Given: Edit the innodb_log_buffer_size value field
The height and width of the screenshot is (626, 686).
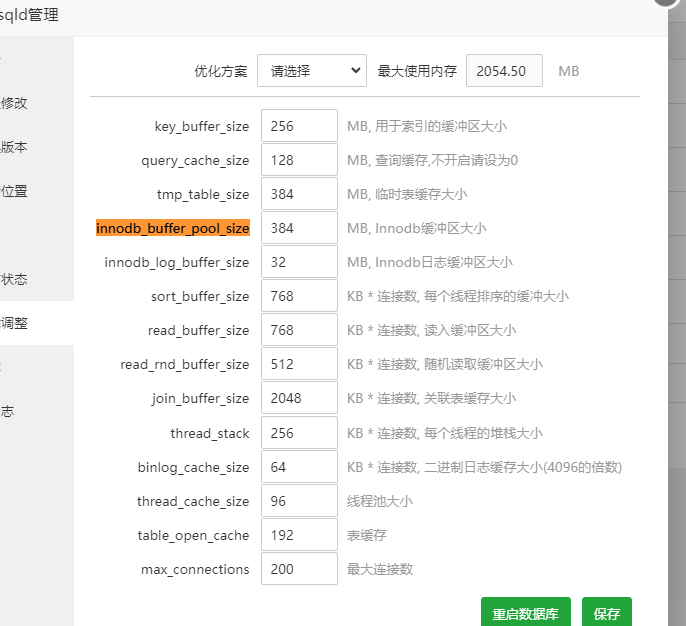Looking at the screenshot, I should pos(299,262).
